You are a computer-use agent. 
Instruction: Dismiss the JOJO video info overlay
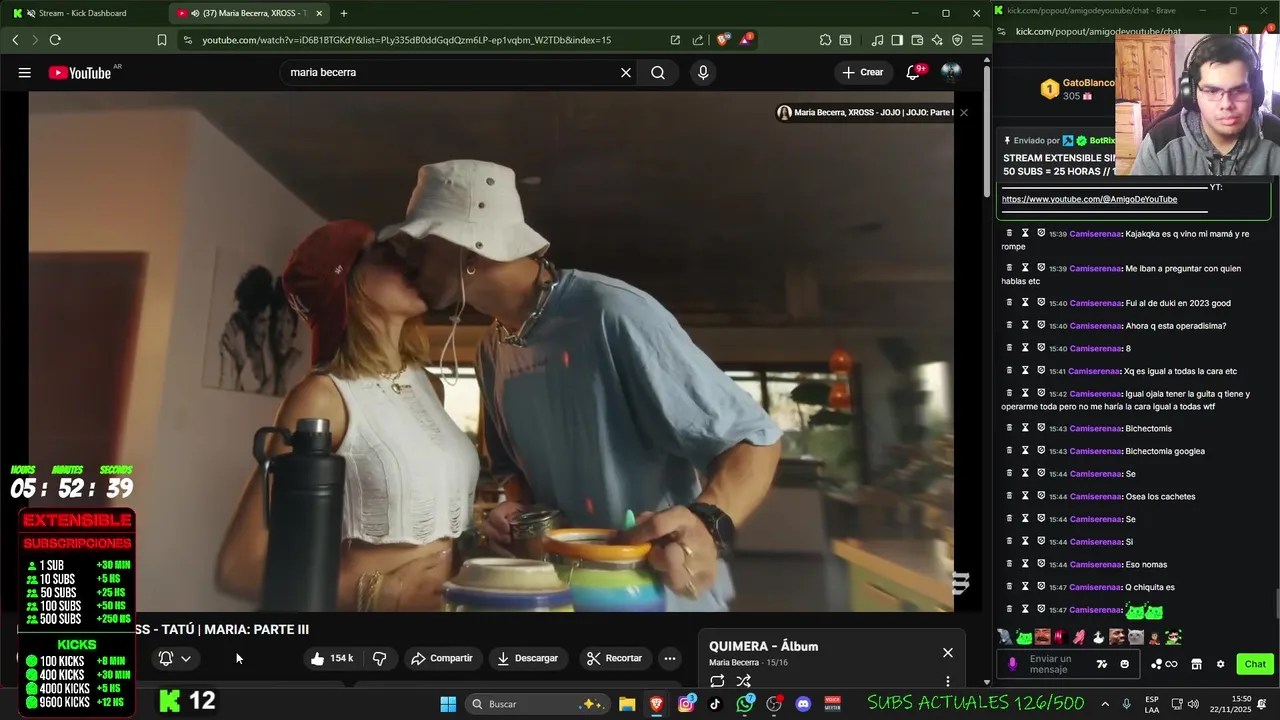coord(964,113)
